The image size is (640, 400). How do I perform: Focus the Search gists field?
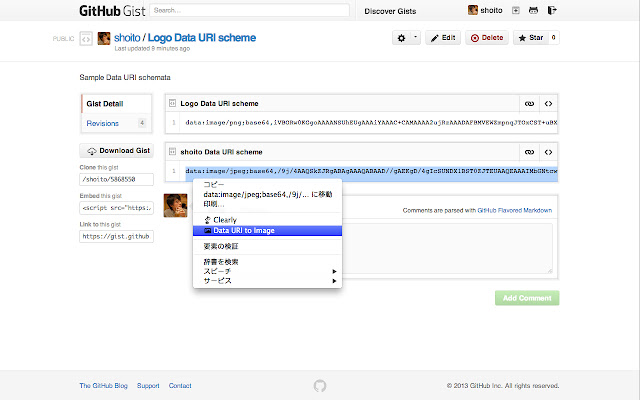[x=249, y=10]
